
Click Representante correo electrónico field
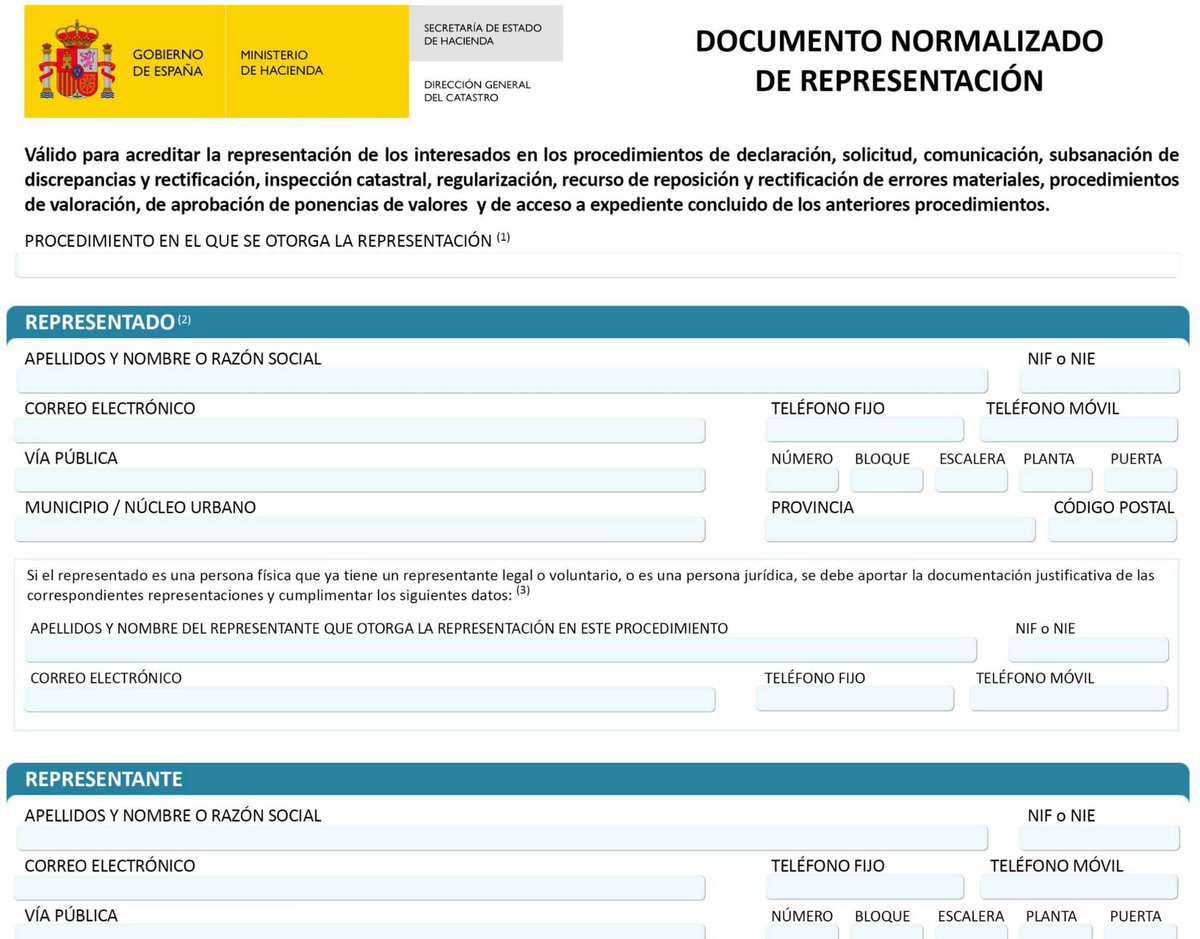(x=360, y=887)
